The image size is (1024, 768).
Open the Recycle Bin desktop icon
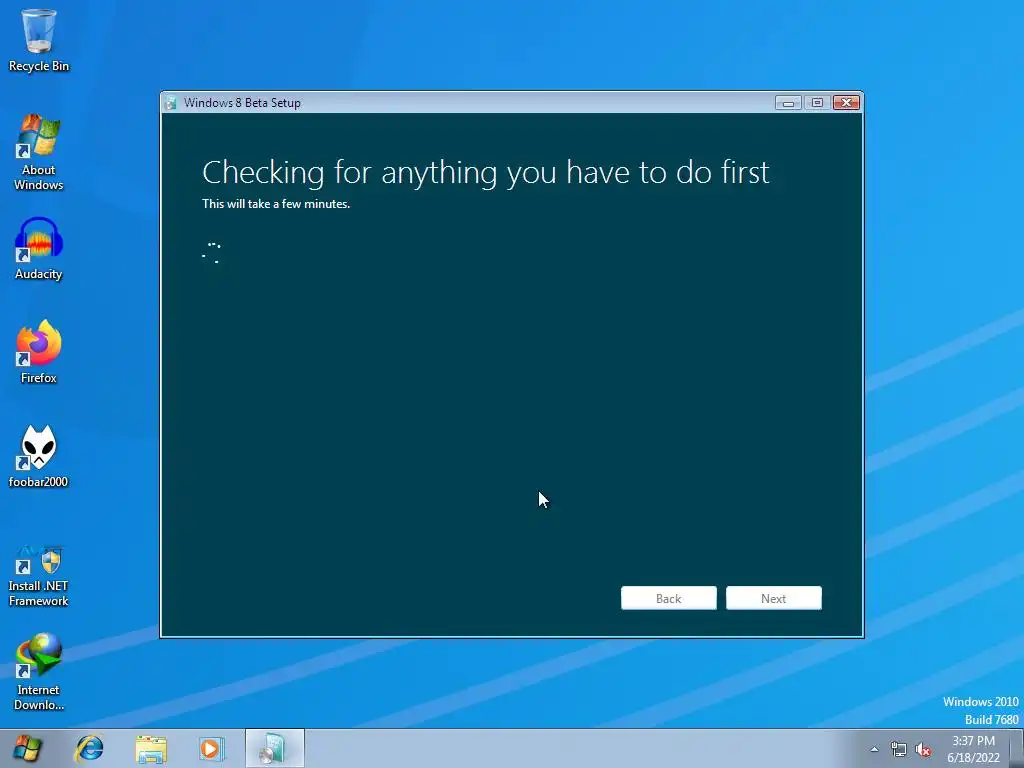coord(39,40)
